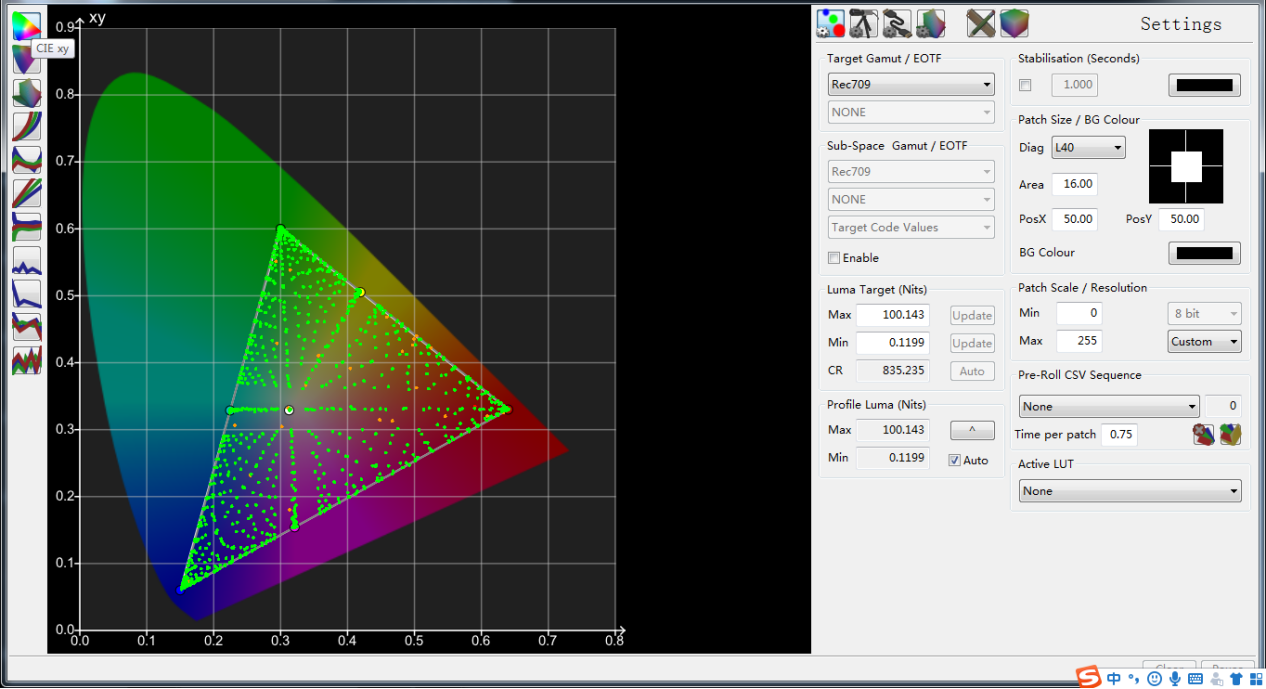Tick the Sub-Space Enable checkbox
1266x689 pixels.
pyautogui.click(x=834, y=258)
